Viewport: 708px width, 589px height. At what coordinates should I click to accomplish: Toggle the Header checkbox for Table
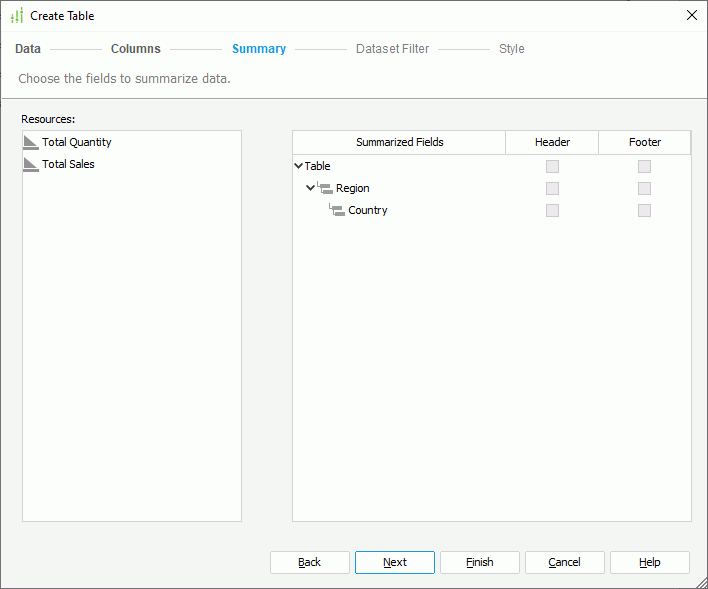point(552,167)
